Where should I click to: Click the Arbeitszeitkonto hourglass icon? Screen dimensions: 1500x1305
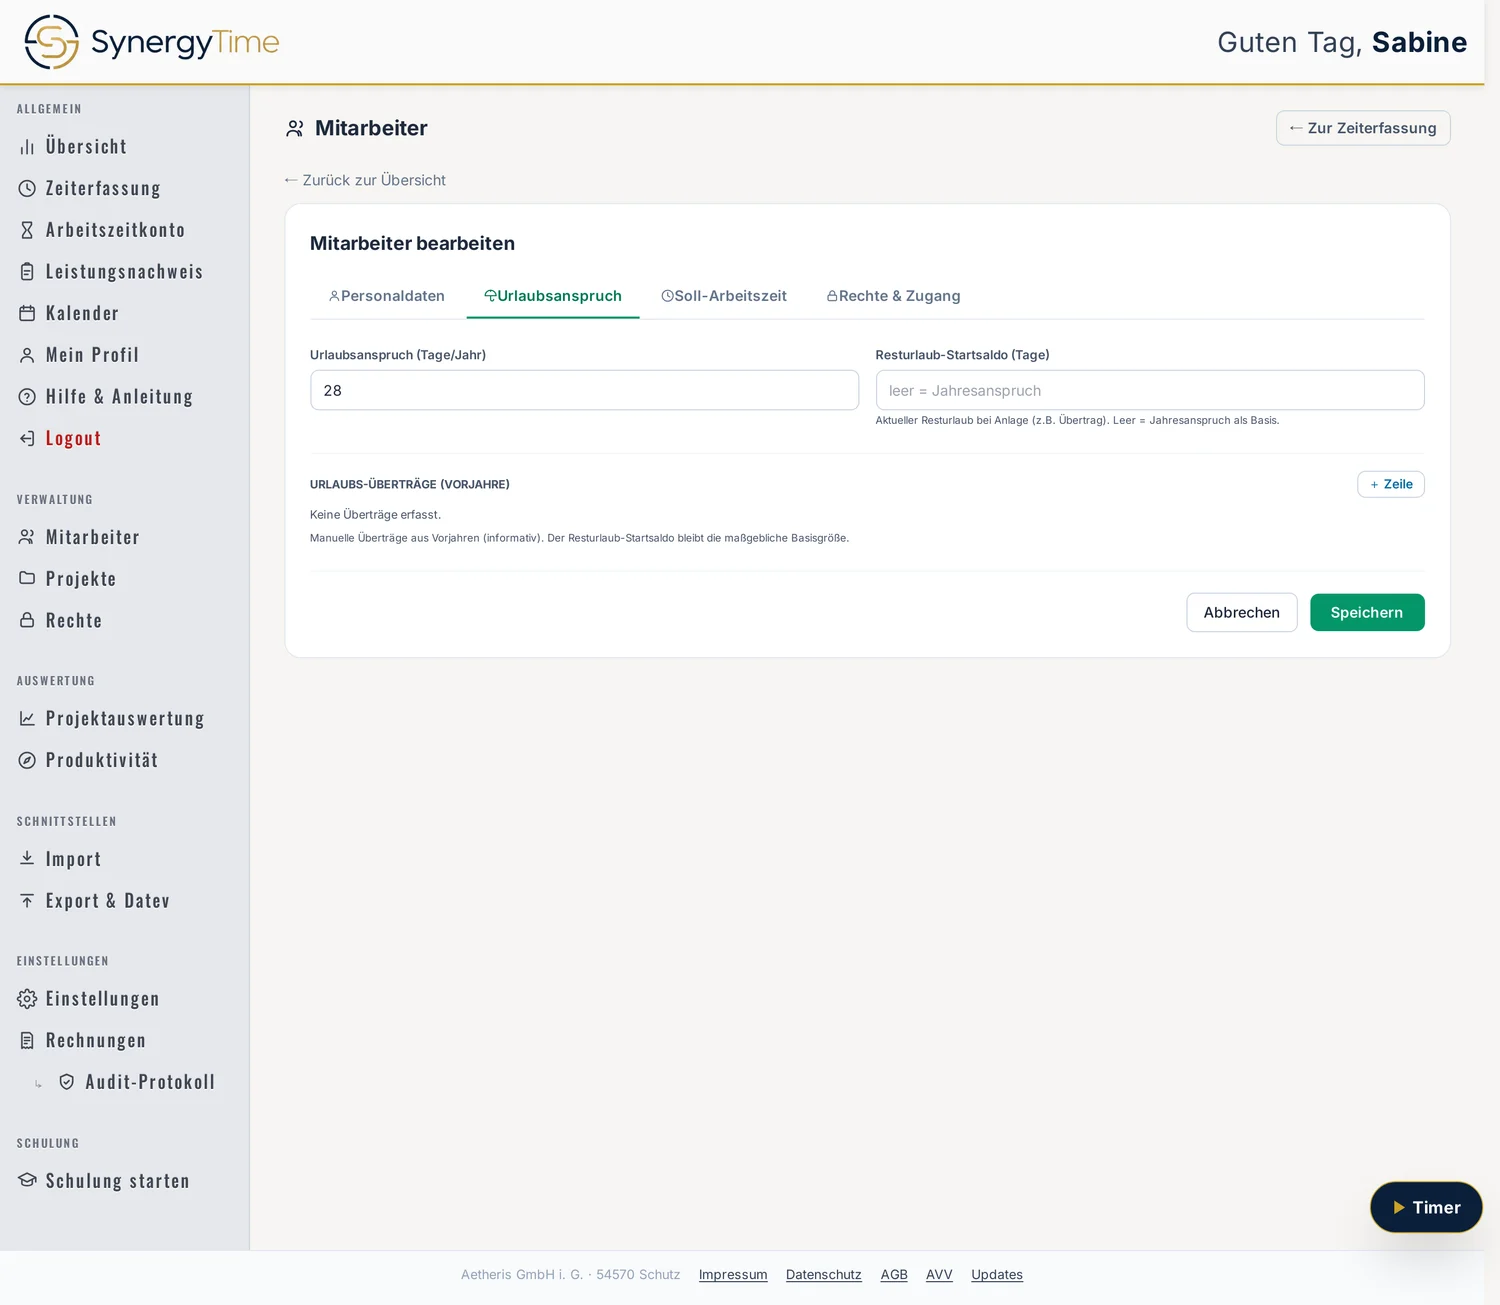click(x=27, y=230)
